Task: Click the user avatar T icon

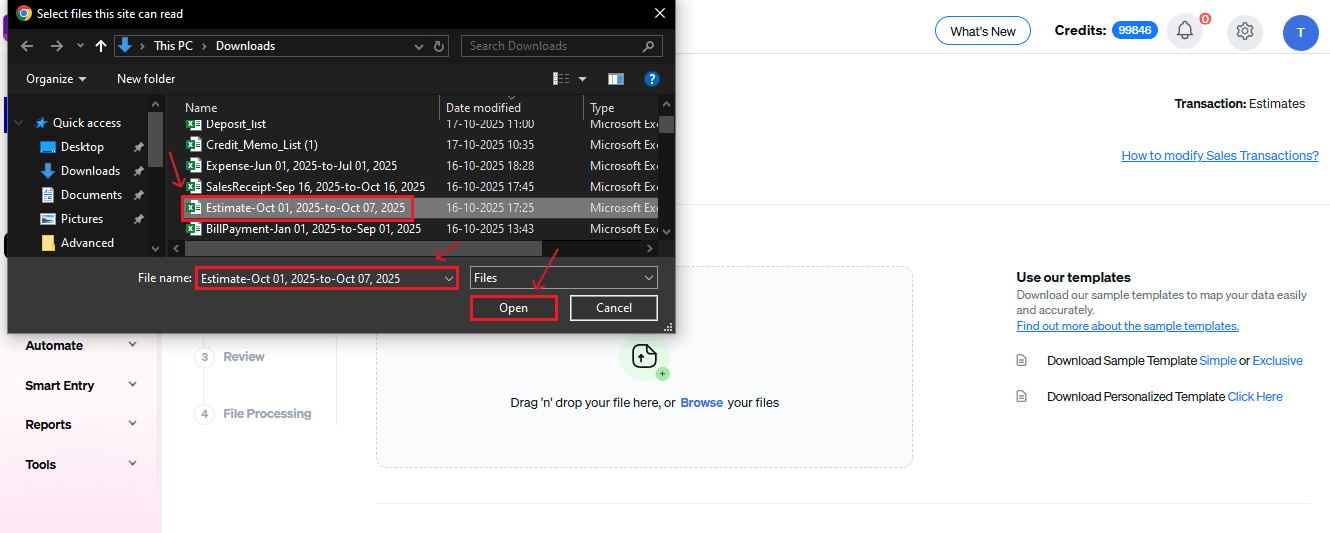Action: pyautogui.click(x=1300, y=32)
